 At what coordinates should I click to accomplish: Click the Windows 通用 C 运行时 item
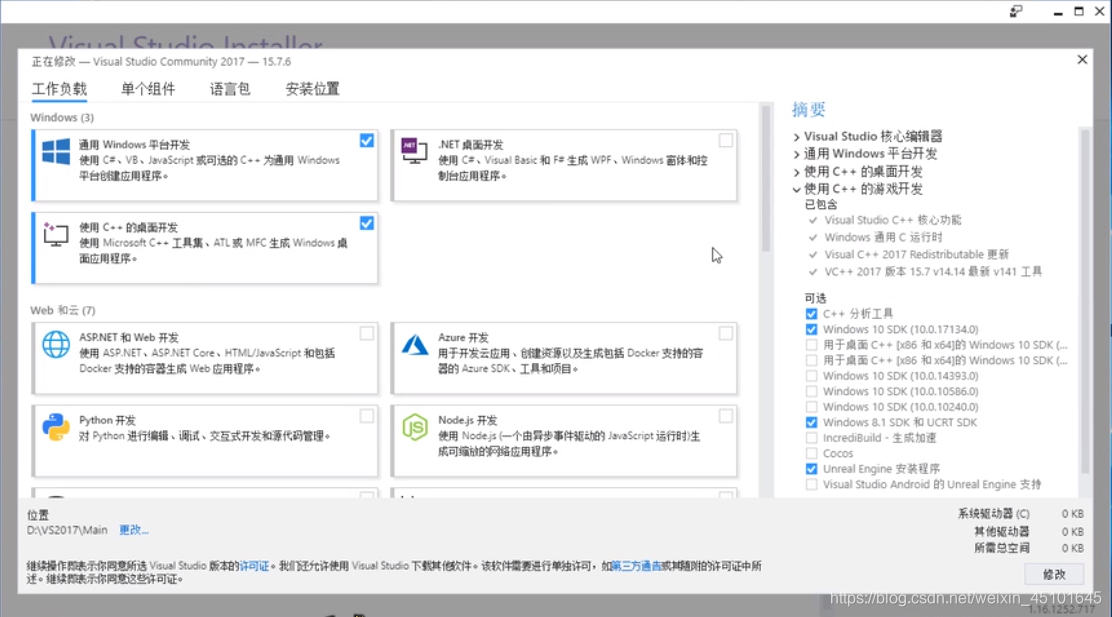(884, 238)
